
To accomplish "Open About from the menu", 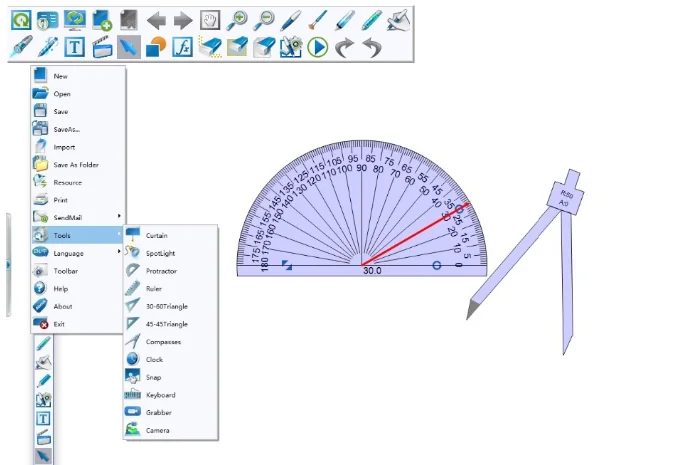I will point(78,306).
